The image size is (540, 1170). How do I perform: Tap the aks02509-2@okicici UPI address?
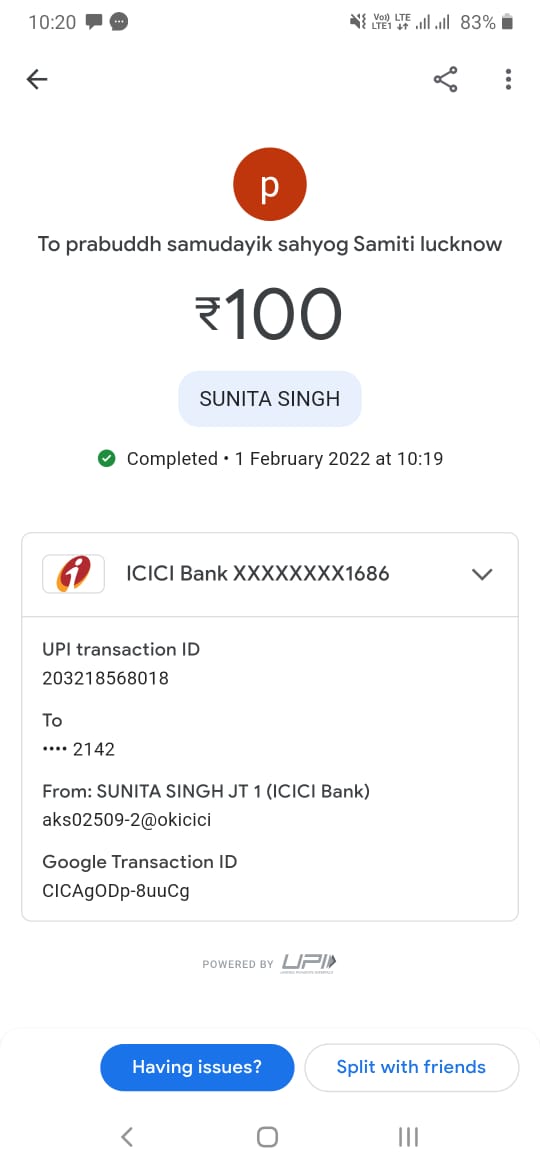point(127,820)
